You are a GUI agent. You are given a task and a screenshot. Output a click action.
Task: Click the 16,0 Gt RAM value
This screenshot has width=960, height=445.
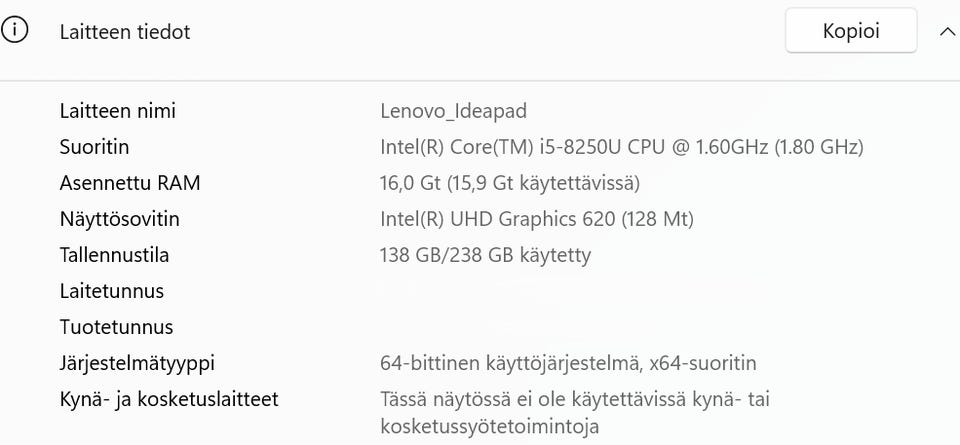click(509, 184)
